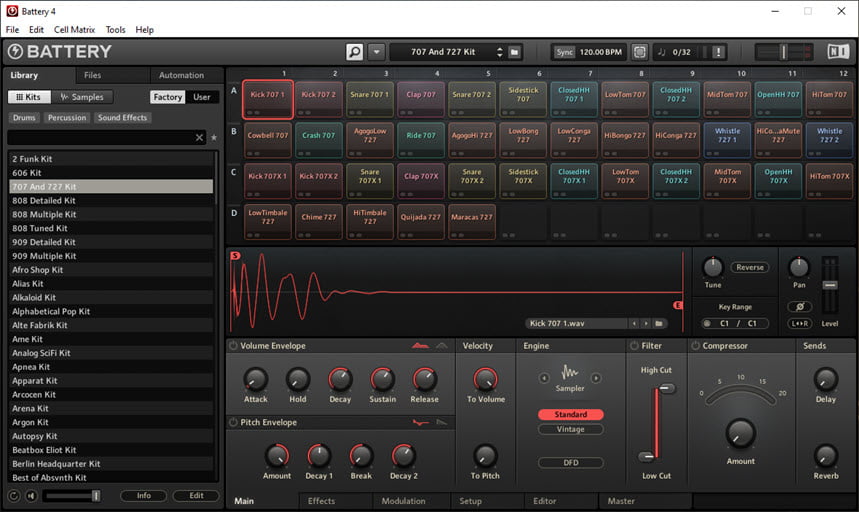Screen dimensions: 859x512
Task: Select Standard sampler mode
Action: (x=570, y=415)
